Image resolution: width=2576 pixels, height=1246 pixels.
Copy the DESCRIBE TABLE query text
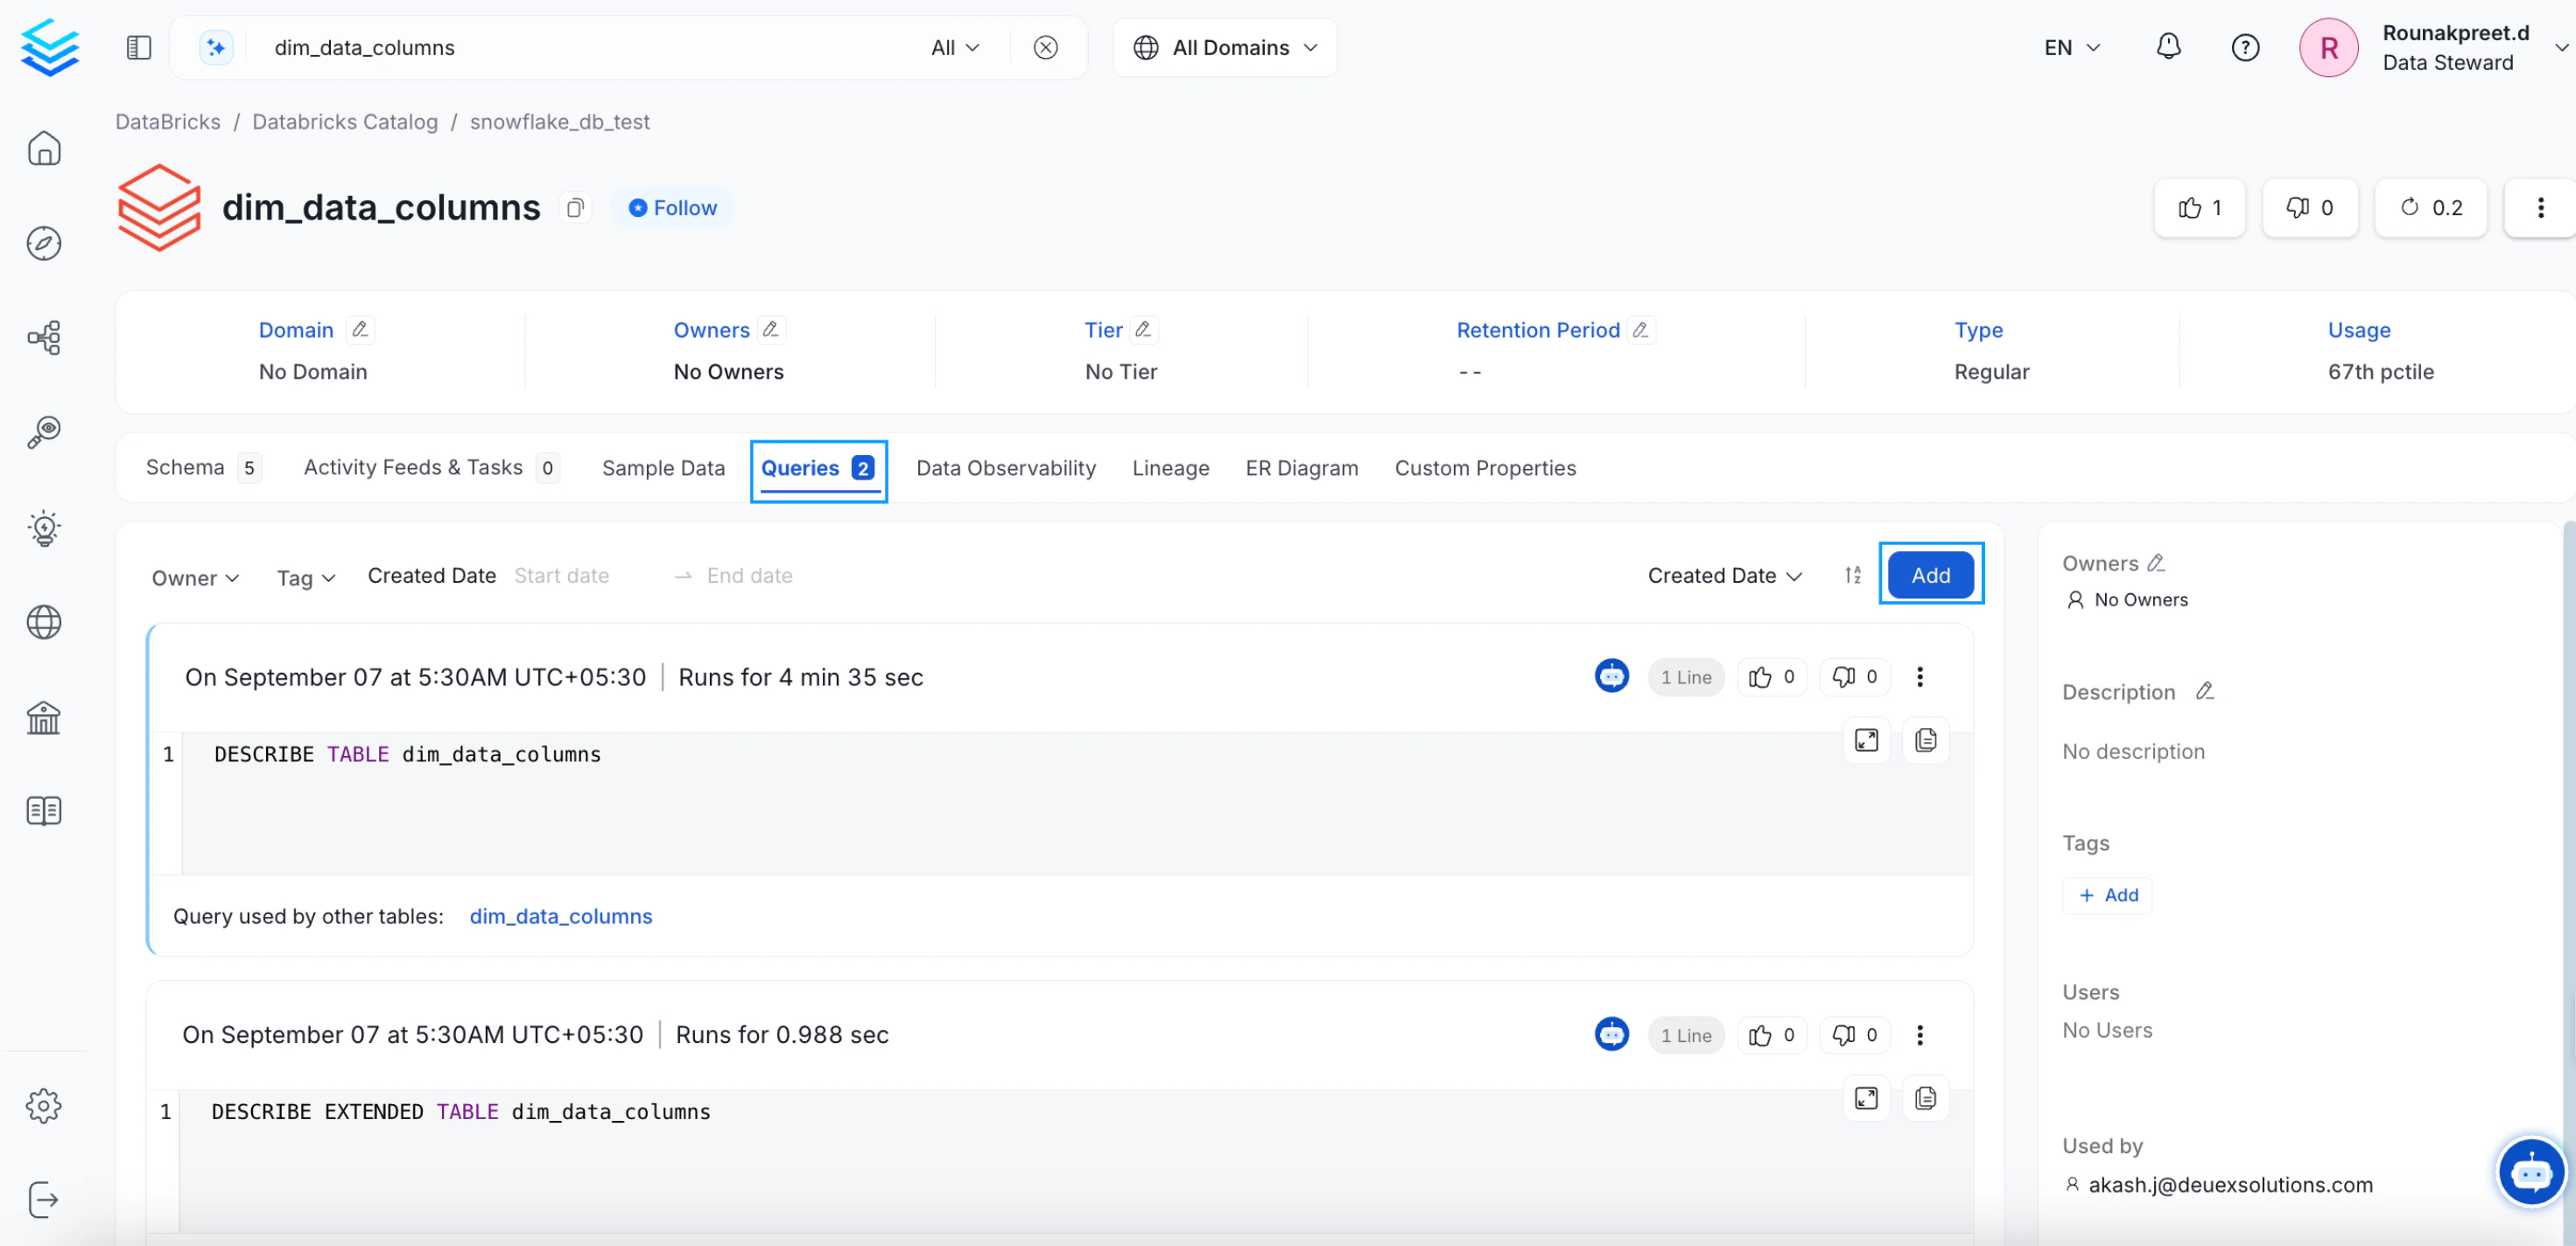(x=1925, y=740)
